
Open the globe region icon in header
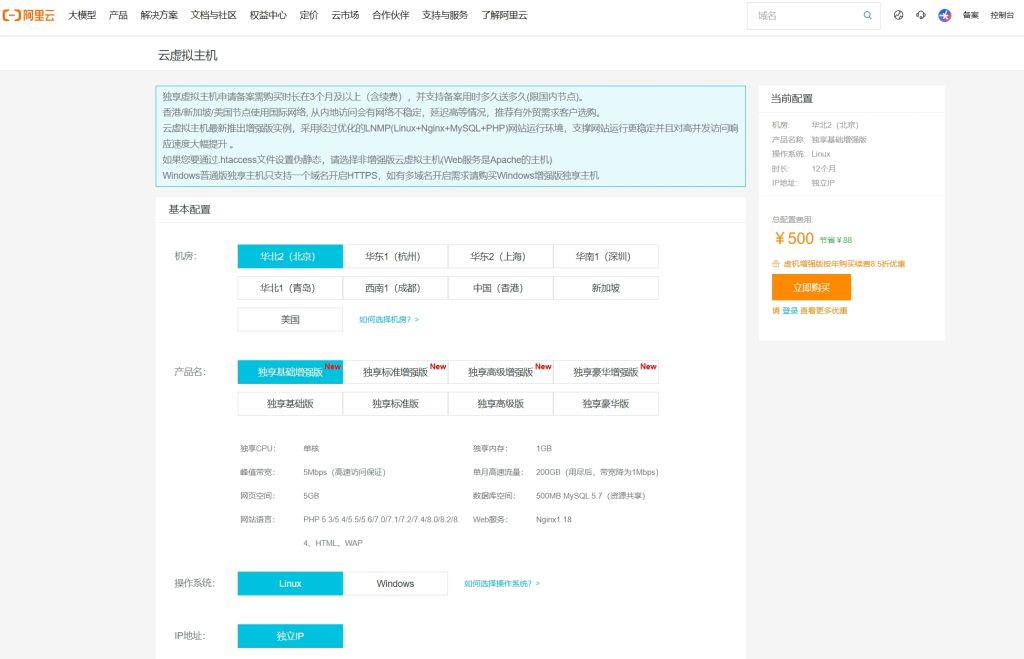click(898, 15)
